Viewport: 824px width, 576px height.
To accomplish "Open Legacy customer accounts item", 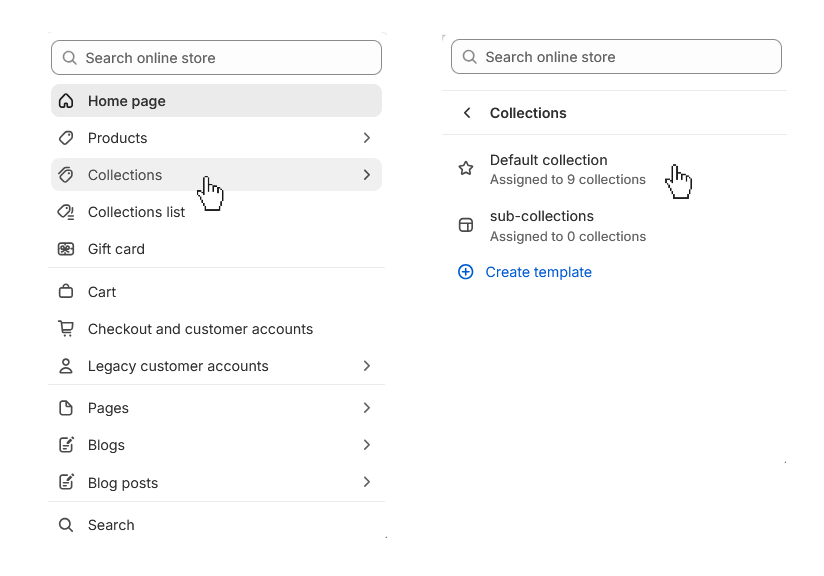I will [216, 366].
